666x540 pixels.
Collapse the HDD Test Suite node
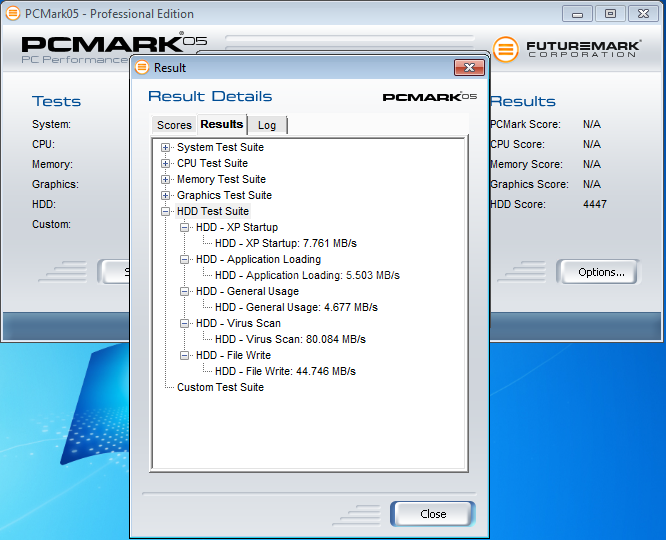point(165,212)
